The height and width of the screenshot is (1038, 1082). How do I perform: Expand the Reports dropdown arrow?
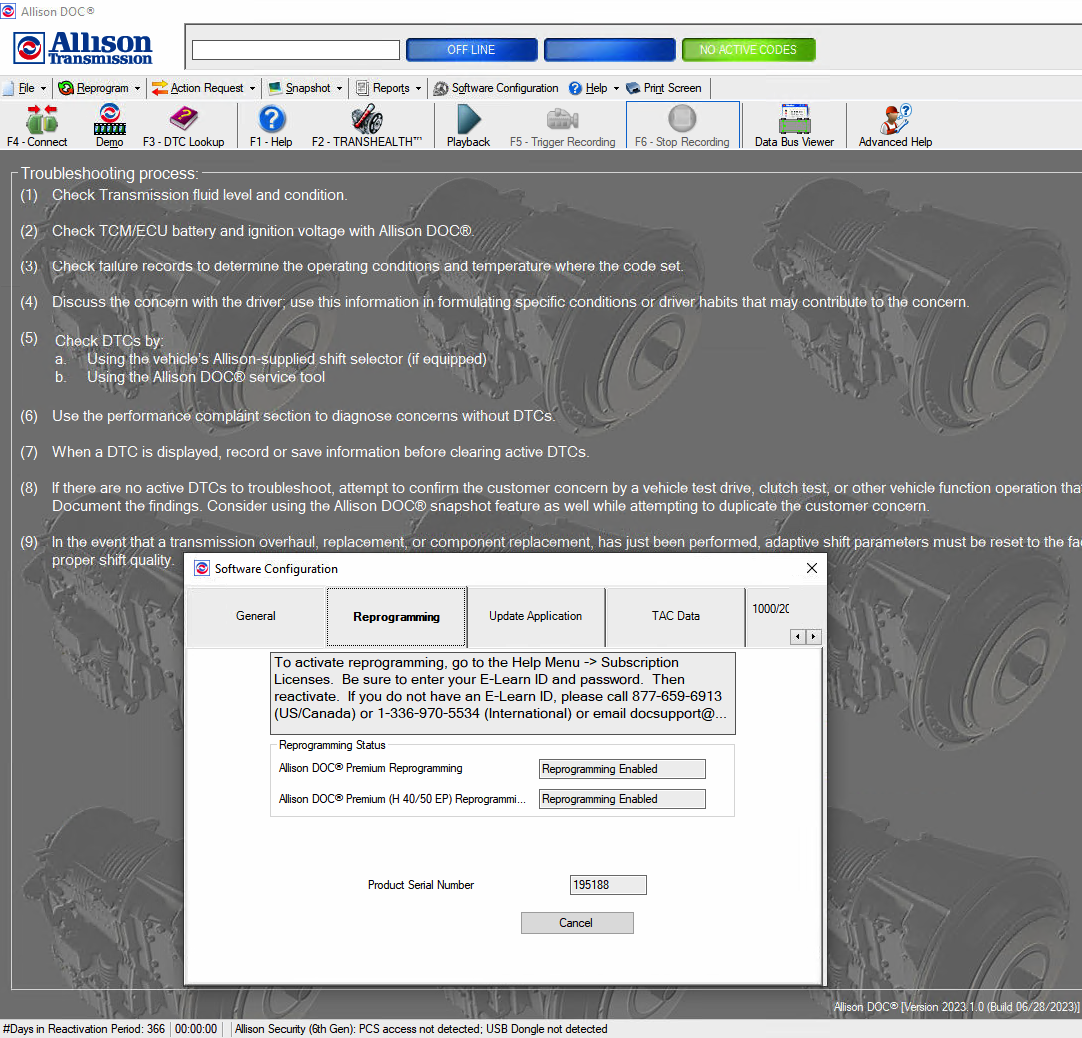[418, 88]
